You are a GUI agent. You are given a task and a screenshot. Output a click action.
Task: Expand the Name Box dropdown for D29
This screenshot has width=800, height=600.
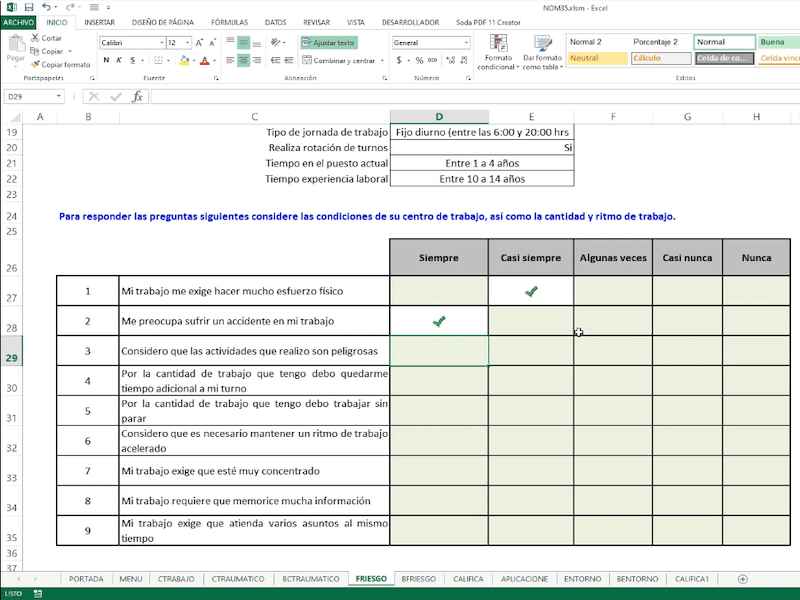point(59,96)
